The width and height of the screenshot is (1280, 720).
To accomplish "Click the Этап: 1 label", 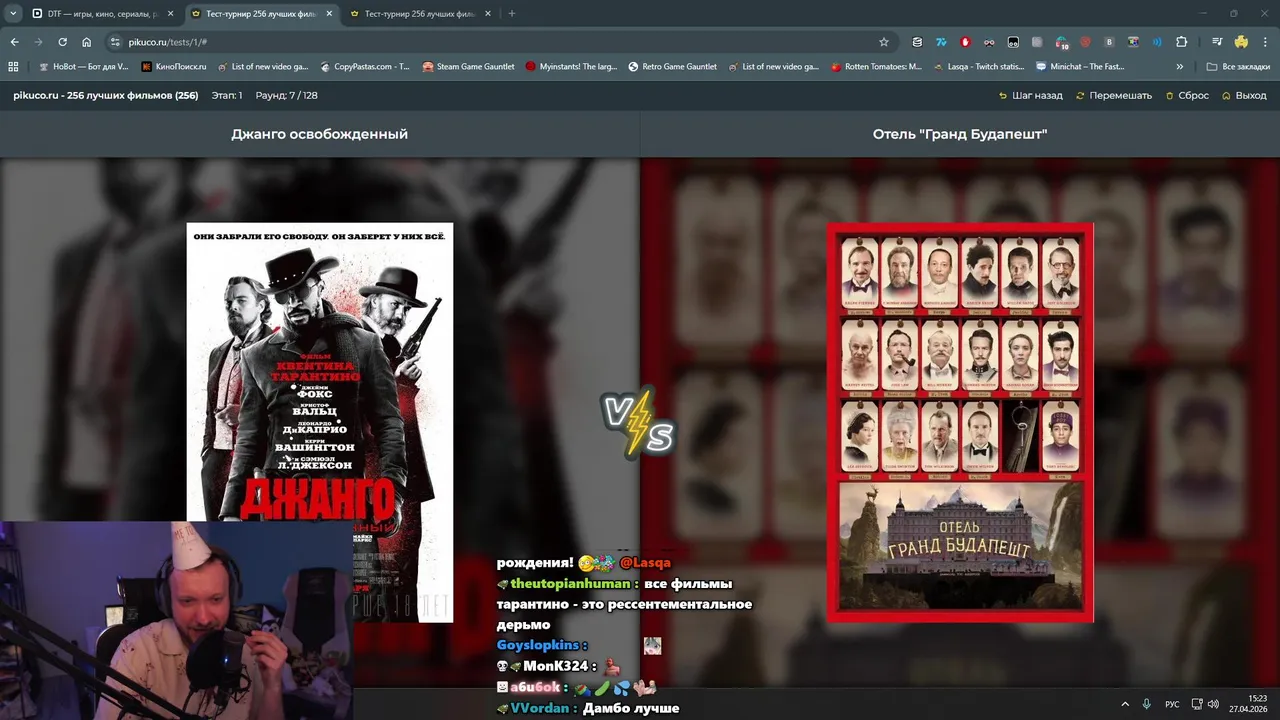I will click(227, 96).
